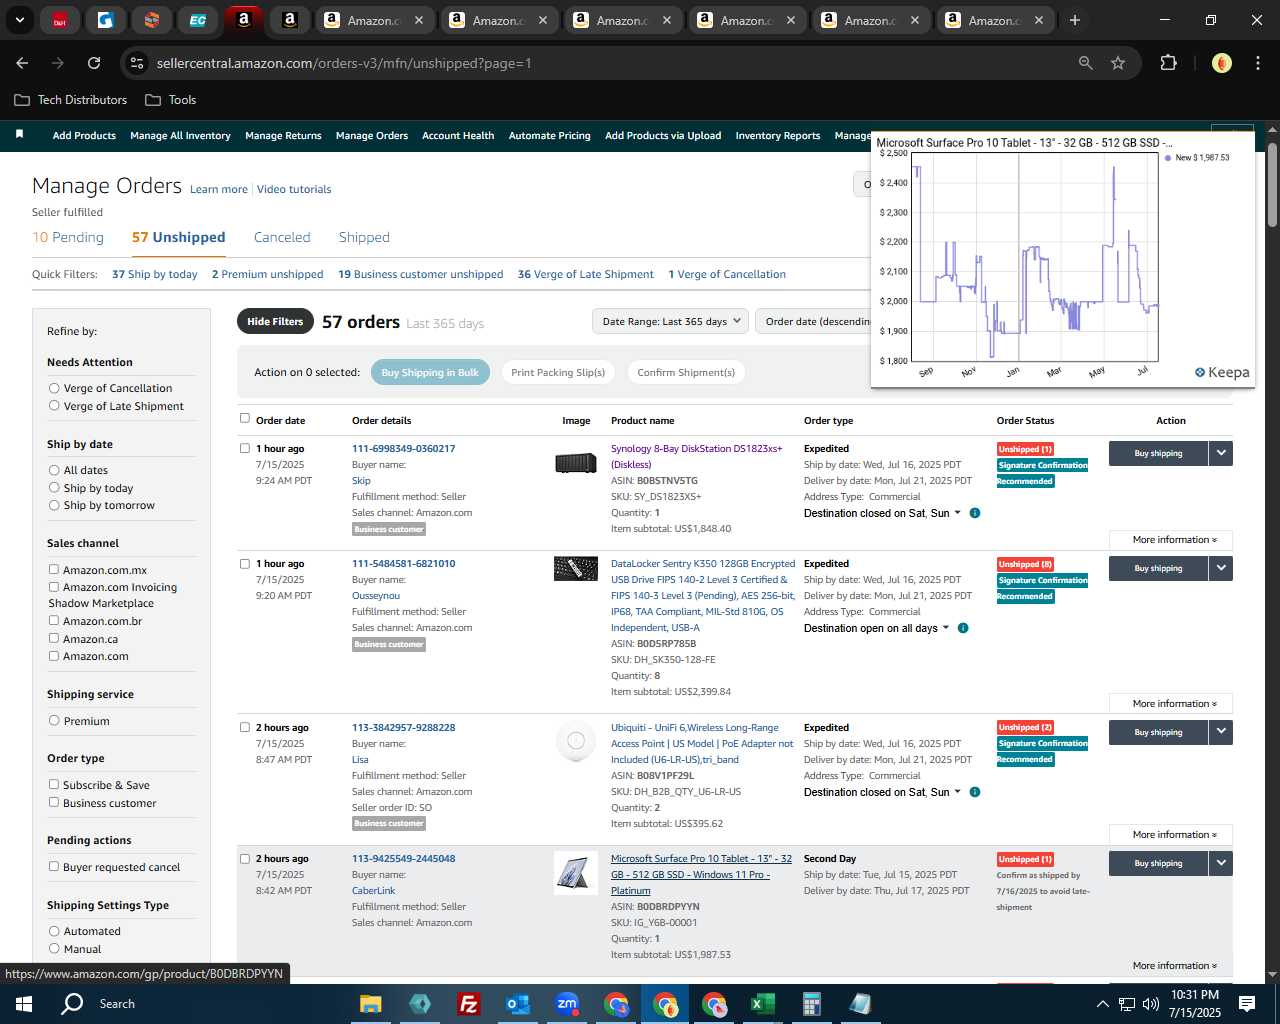This screenshot has width=1280, height=1024.
Task: Click the page vertical scrollbar thumb
Action: 1272,185
